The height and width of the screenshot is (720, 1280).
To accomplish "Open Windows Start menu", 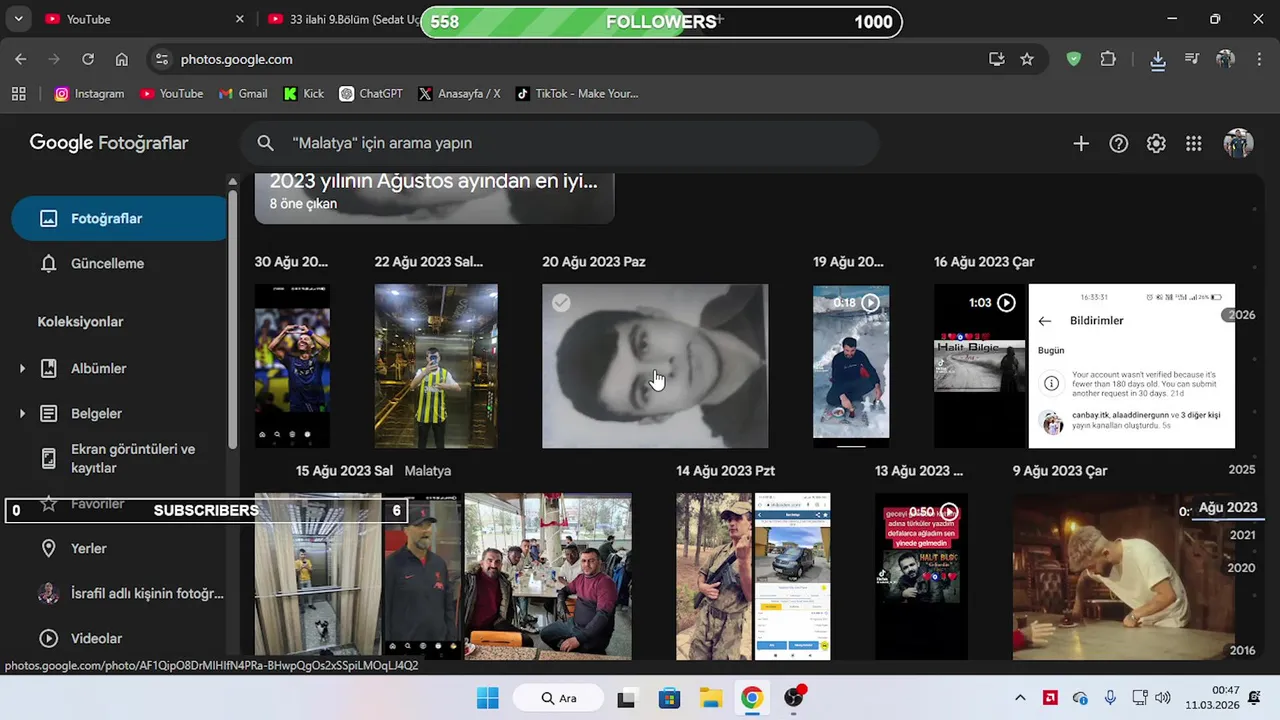I will (x=488, y=698).
